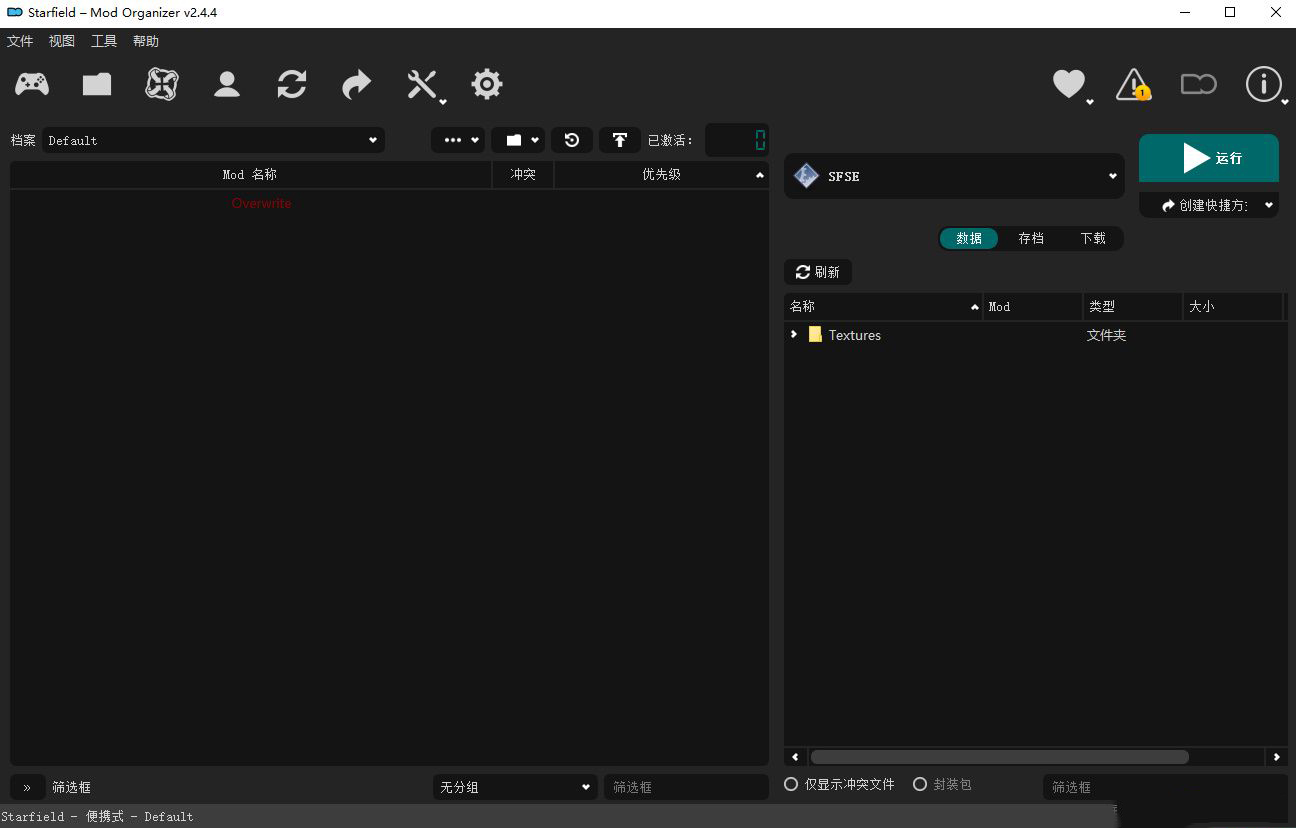Open the profiles person icon

(x=227, y=84)
